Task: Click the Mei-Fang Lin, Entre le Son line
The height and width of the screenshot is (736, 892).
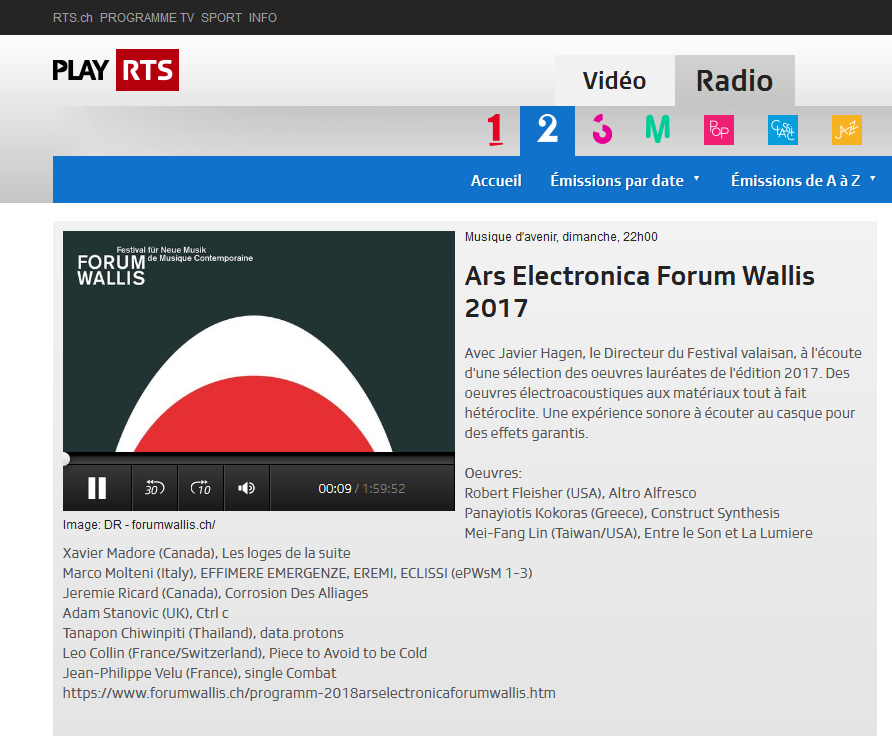Action: pos(638,533)
